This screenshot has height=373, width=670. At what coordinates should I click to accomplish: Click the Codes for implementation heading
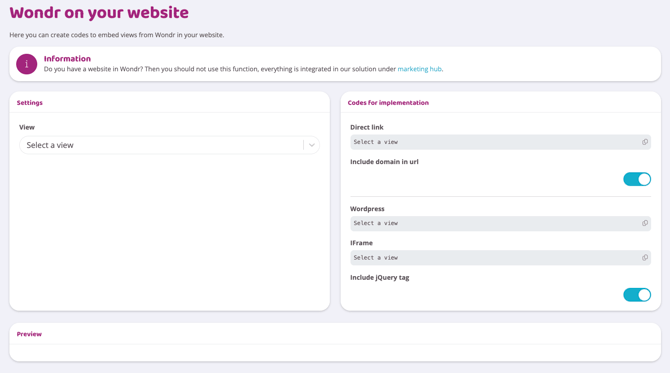tap(388, 103)
